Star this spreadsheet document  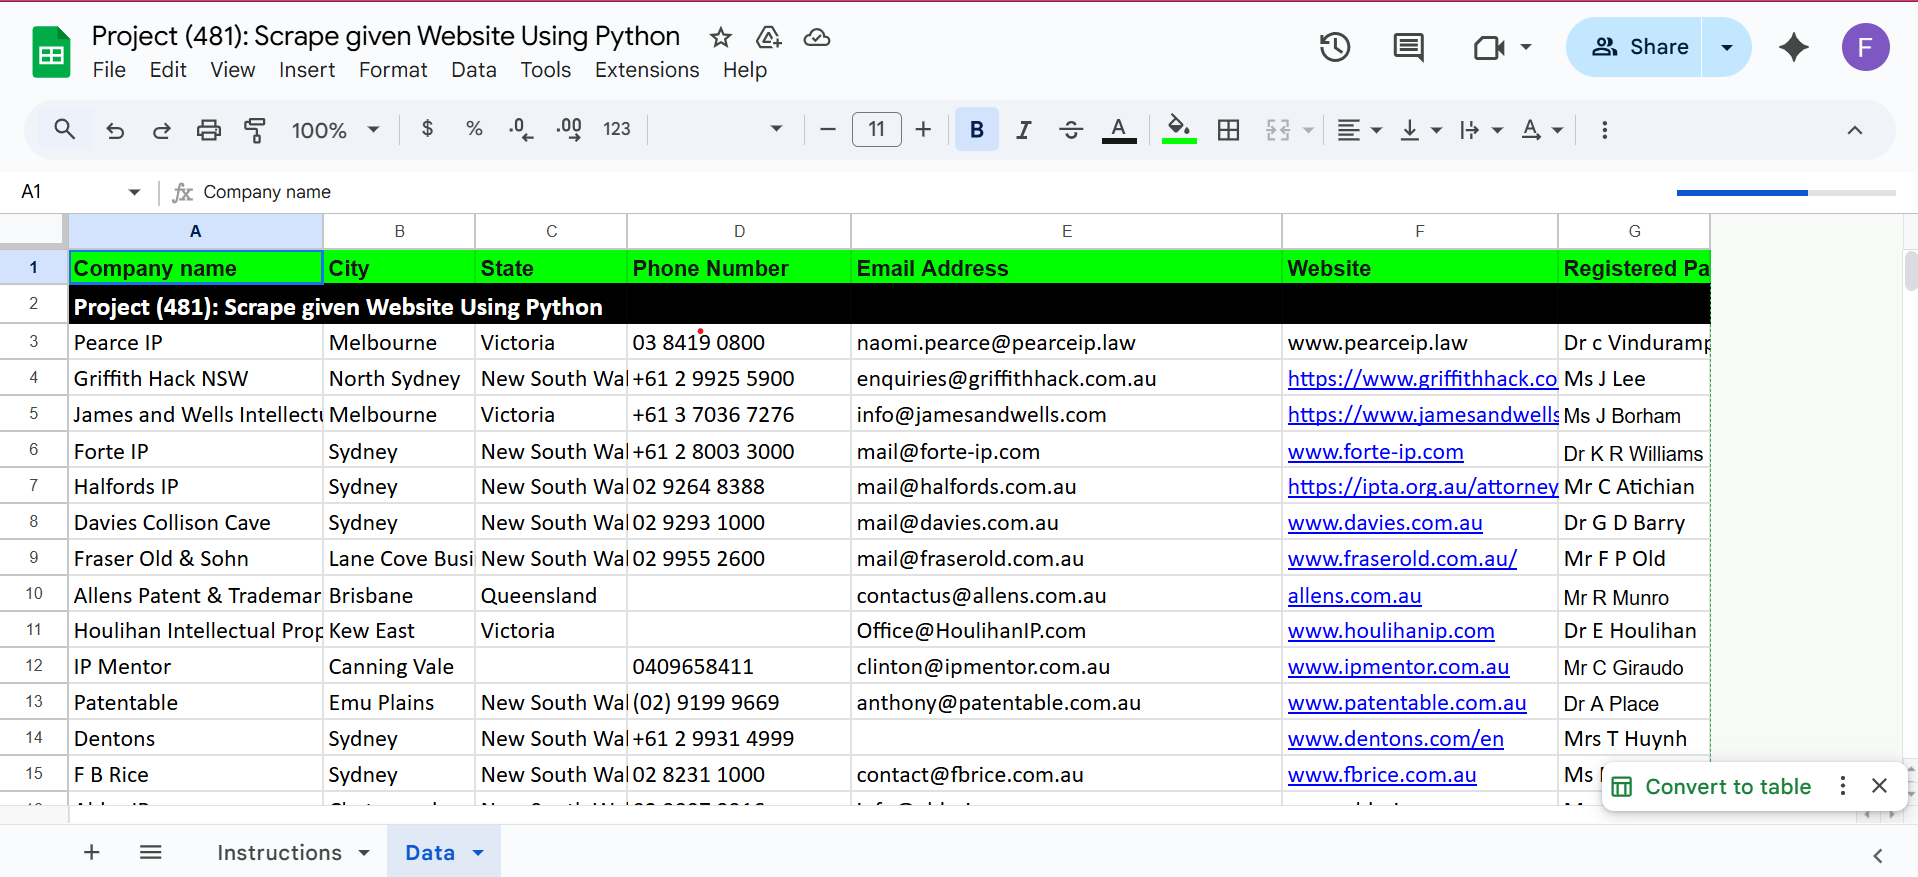pyautogui.click(x=720, y=38)
